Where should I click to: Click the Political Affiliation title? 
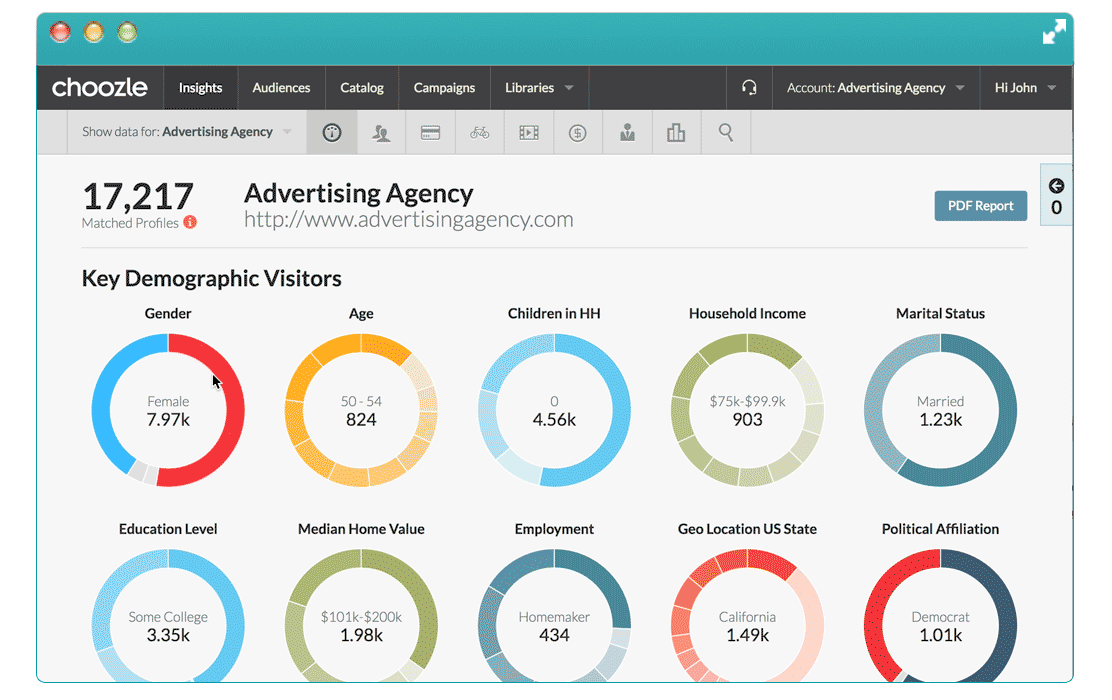pyautogui.click(x=940, y=529)
